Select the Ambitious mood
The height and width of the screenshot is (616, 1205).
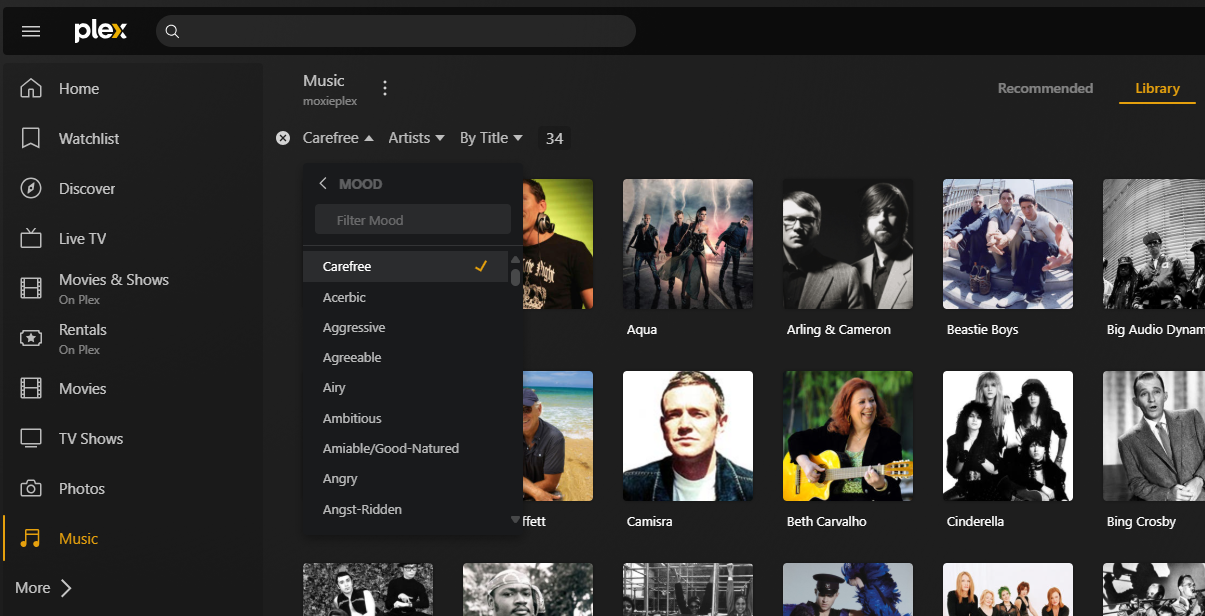coord(406,418)
